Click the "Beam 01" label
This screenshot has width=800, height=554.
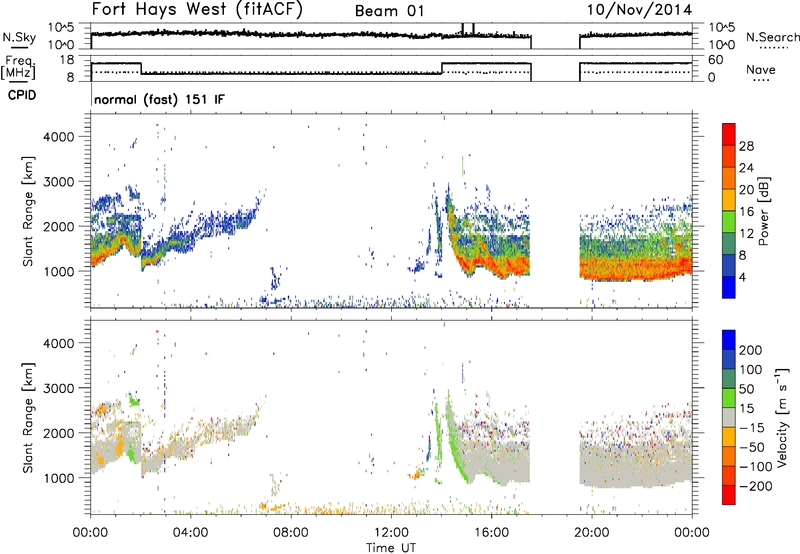coord(389,11)
